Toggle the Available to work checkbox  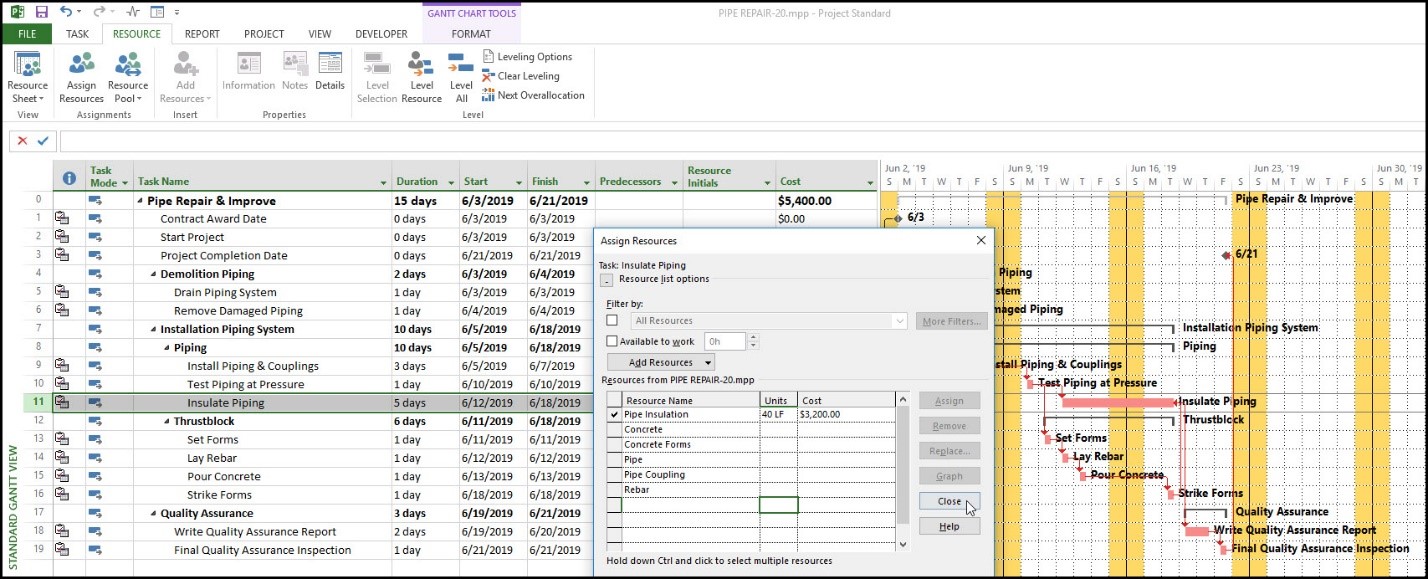612,342
